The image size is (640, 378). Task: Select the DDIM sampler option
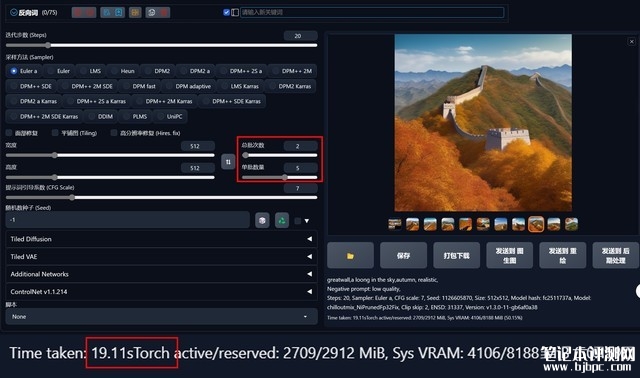point(100,116)
